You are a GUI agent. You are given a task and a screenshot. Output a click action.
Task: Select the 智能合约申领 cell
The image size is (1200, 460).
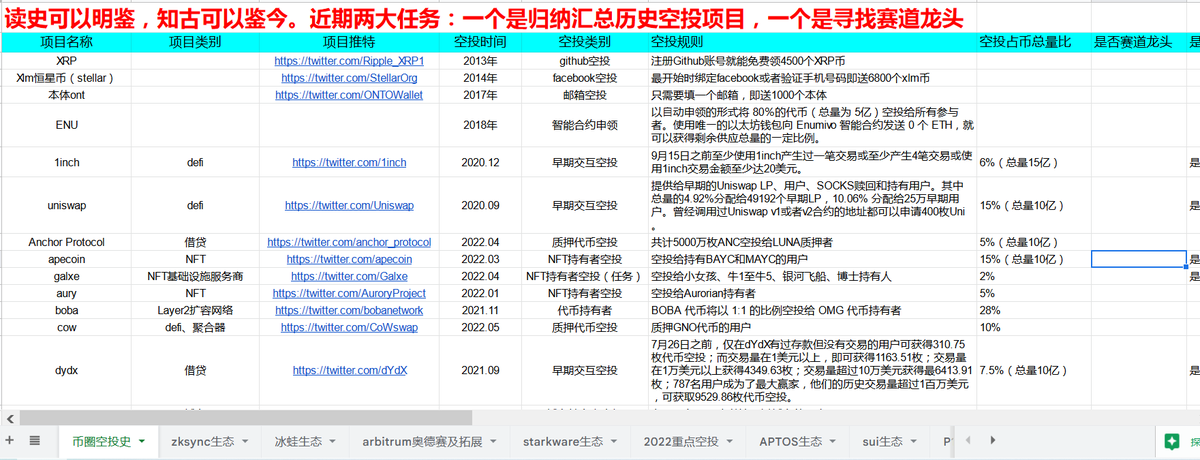click(583, 125)
